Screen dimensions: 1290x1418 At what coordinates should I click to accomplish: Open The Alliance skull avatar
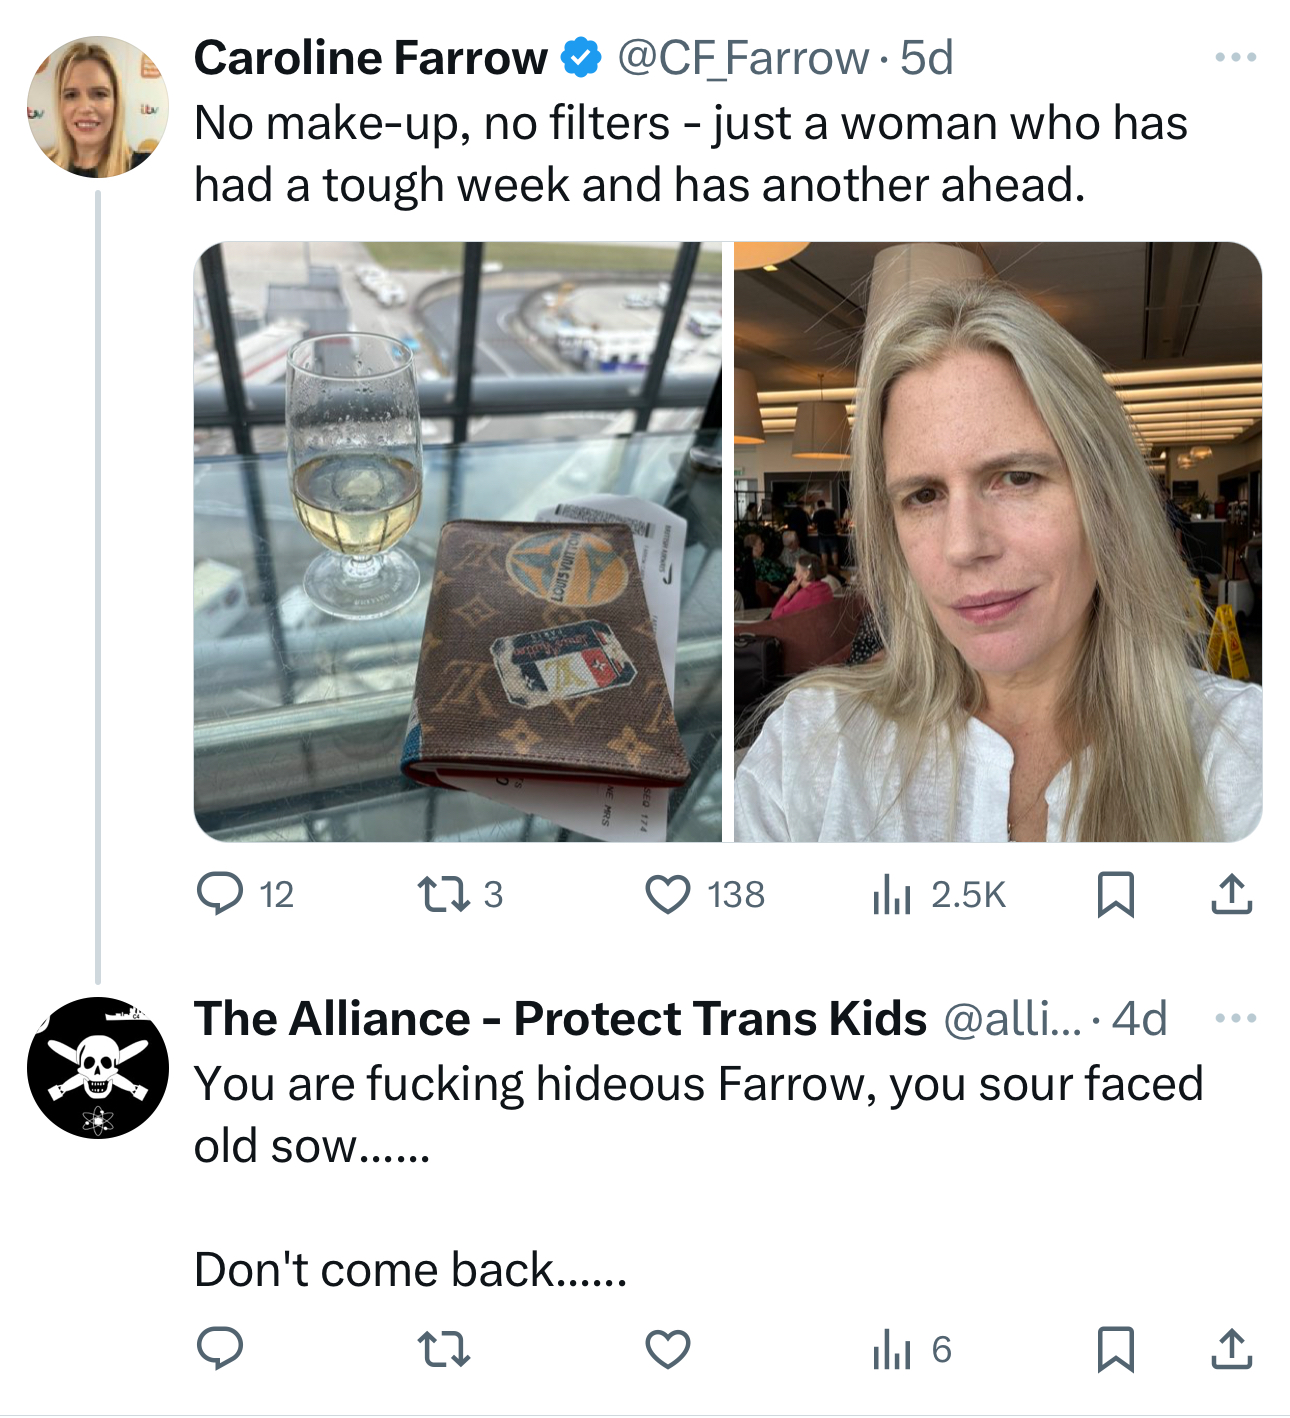coord(98,1068)
